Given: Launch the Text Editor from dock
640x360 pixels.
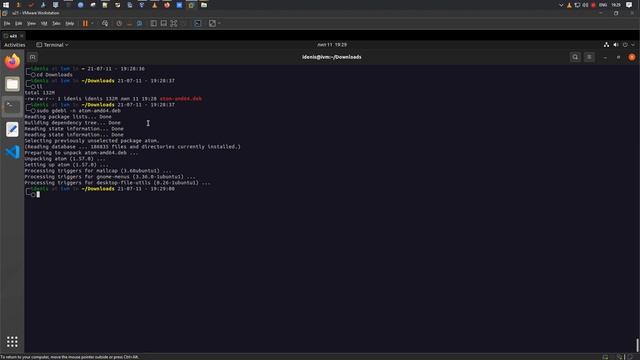Looking at the screenshot, I should [12, 129].
